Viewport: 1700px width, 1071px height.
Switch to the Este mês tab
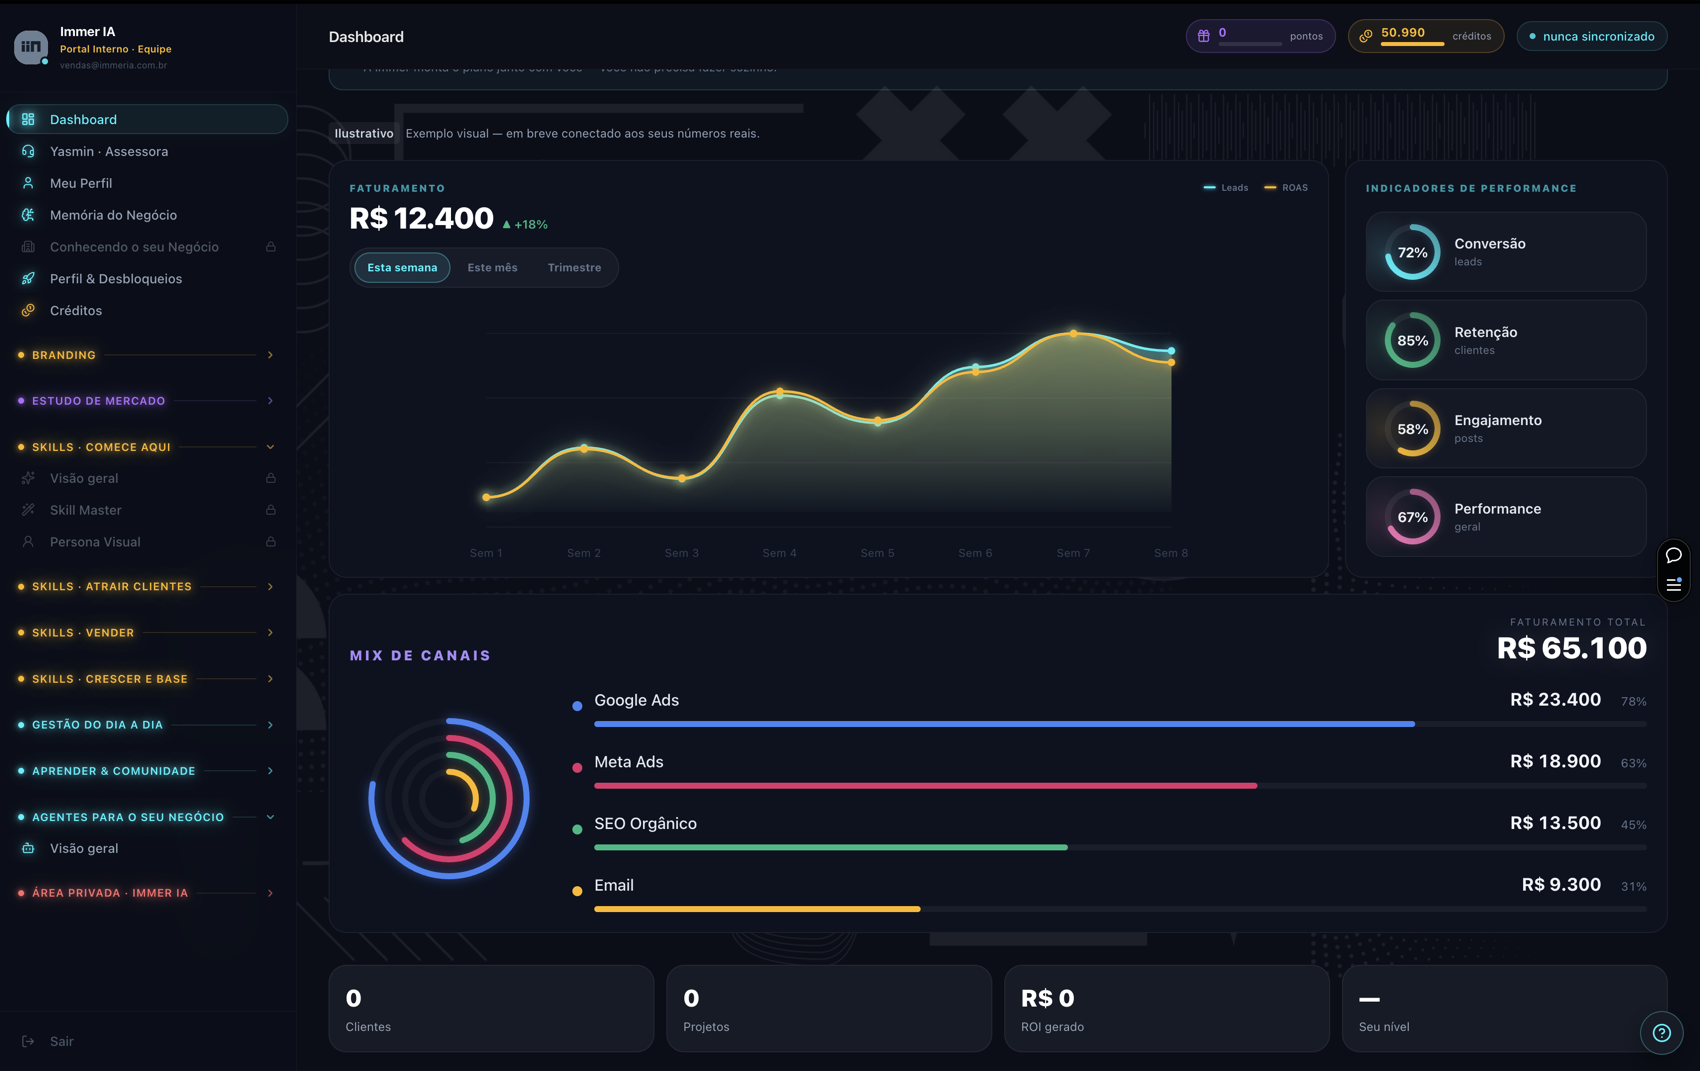coord(493,268)
